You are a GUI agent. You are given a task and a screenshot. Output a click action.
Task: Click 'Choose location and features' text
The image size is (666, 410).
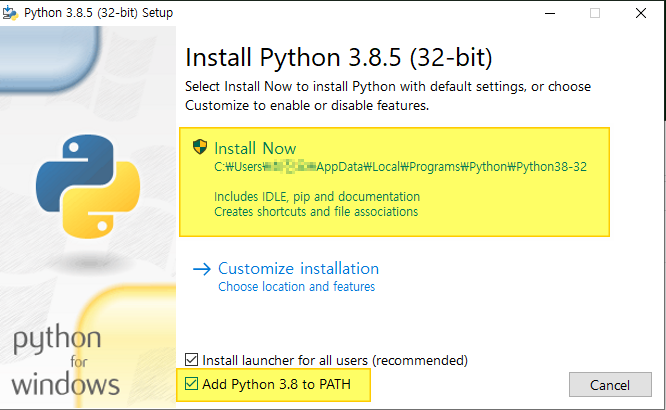296,287
